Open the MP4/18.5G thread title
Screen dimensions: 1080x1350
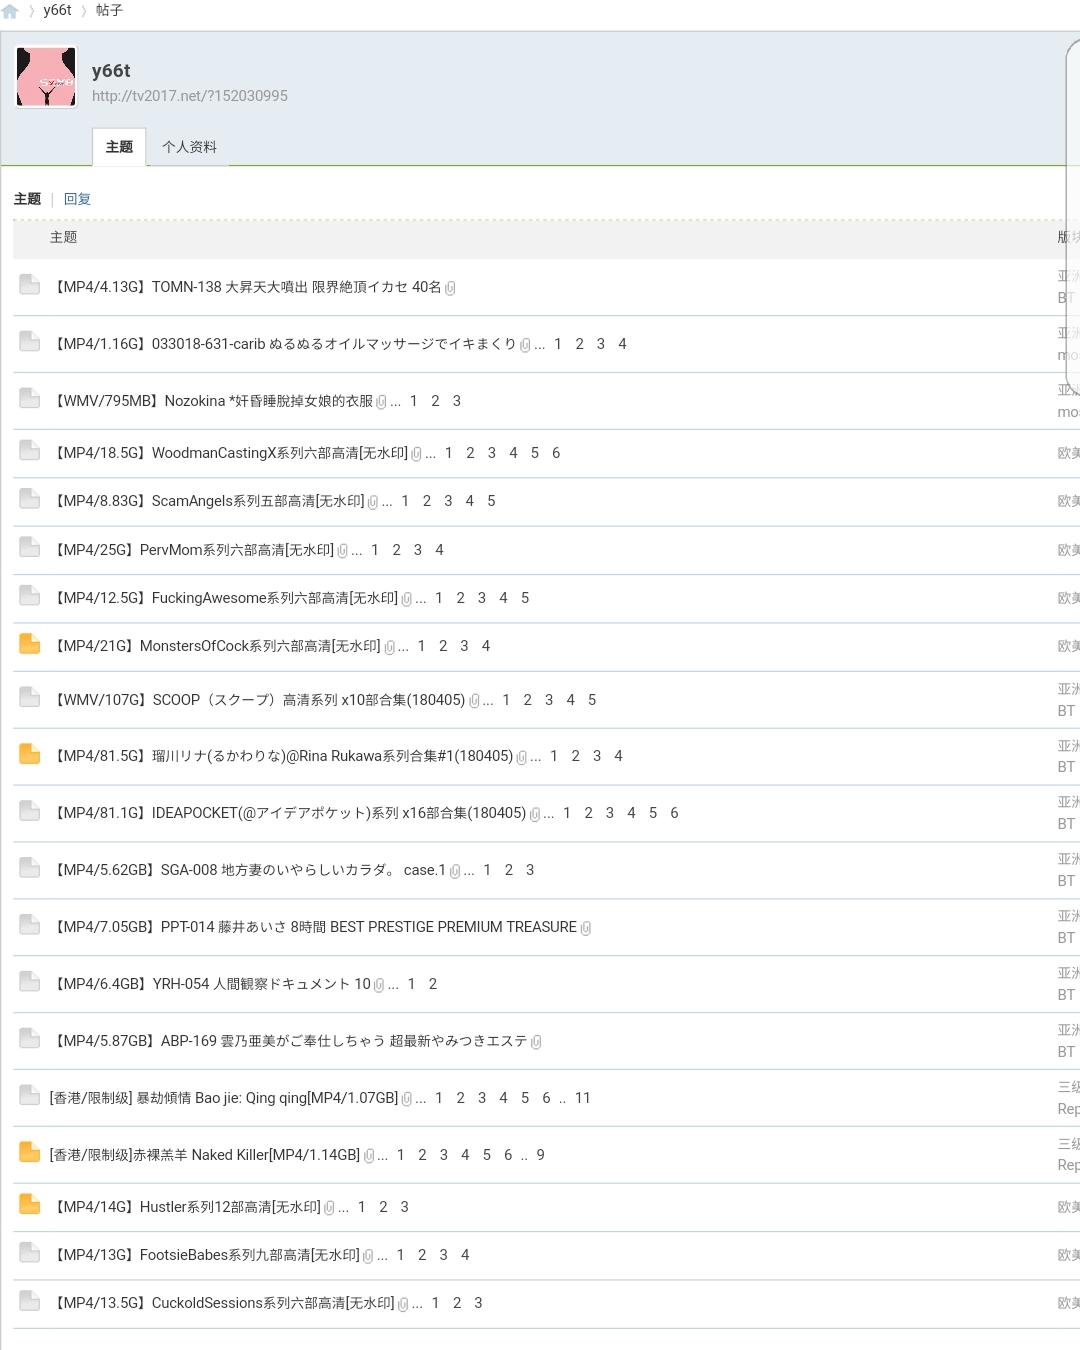[x=231, y=453]
